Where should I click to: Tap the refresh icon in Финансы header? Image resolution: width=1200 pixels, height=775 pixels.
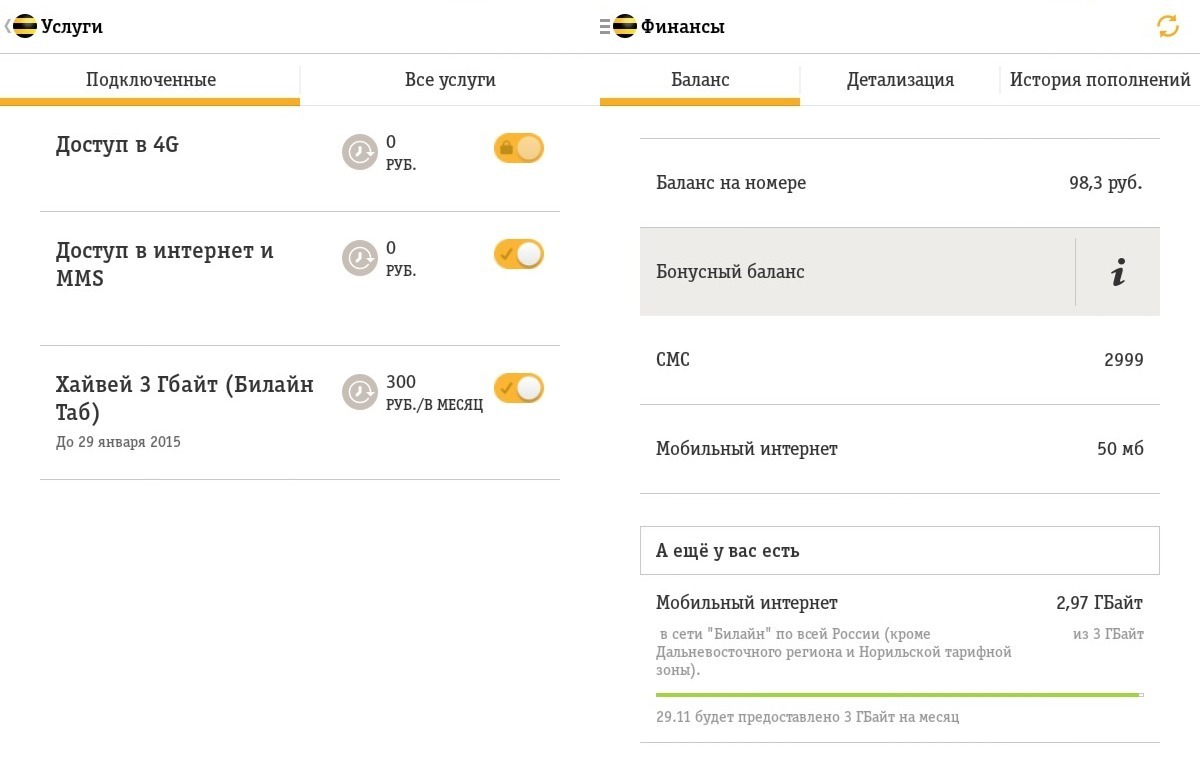coord(1168,27)
